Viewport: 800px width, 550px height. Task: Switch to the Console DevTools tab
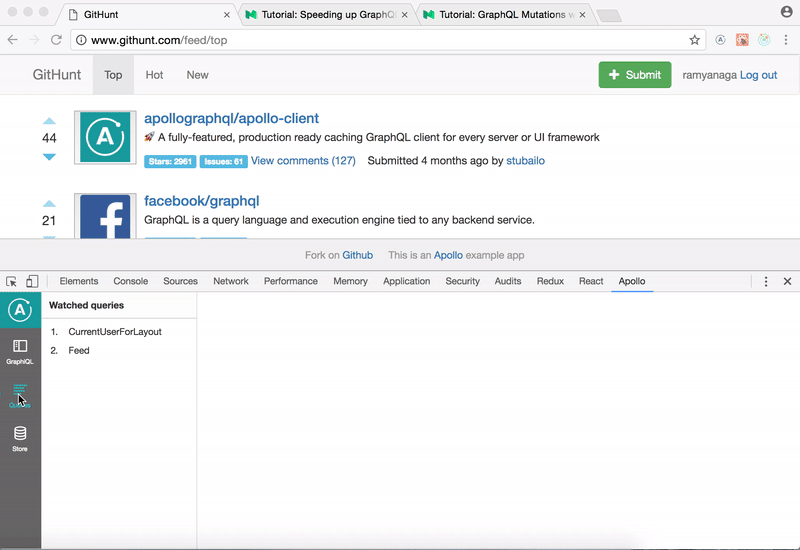(x=131, y=281)
